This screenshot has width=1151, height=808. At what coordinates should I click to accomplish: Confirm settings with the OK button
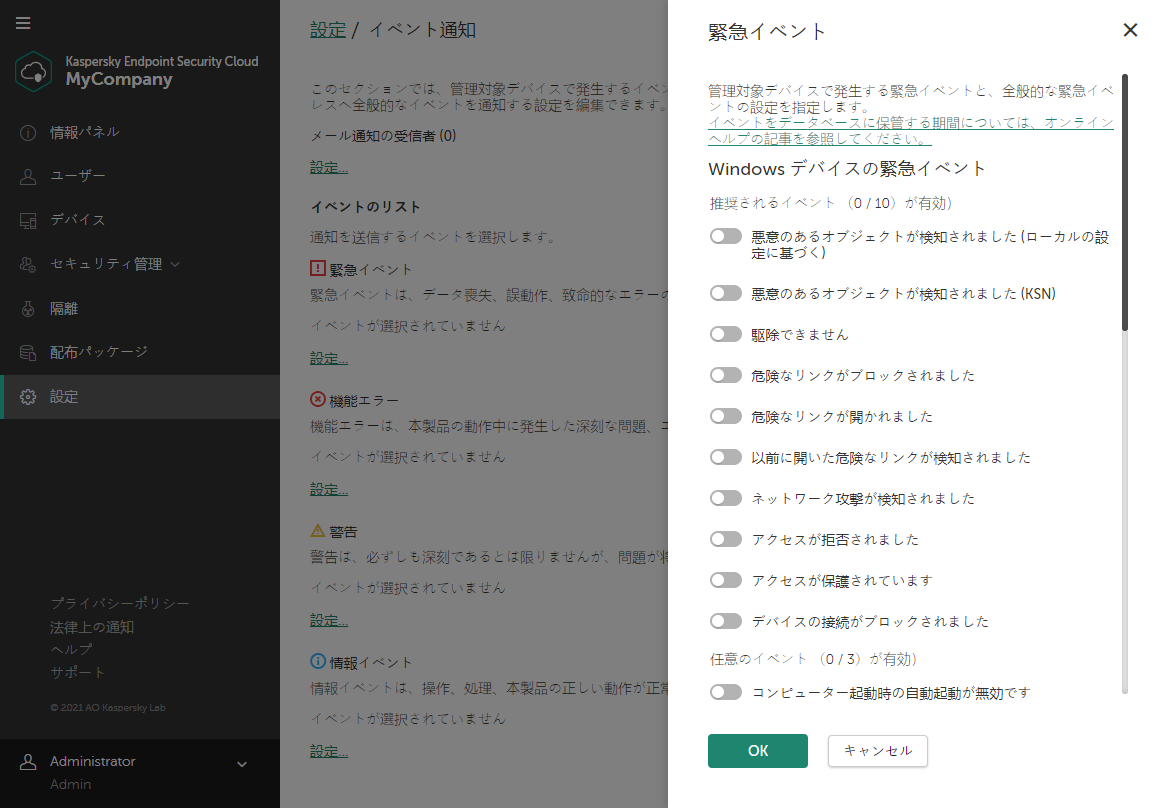click(x=757, y=750)
